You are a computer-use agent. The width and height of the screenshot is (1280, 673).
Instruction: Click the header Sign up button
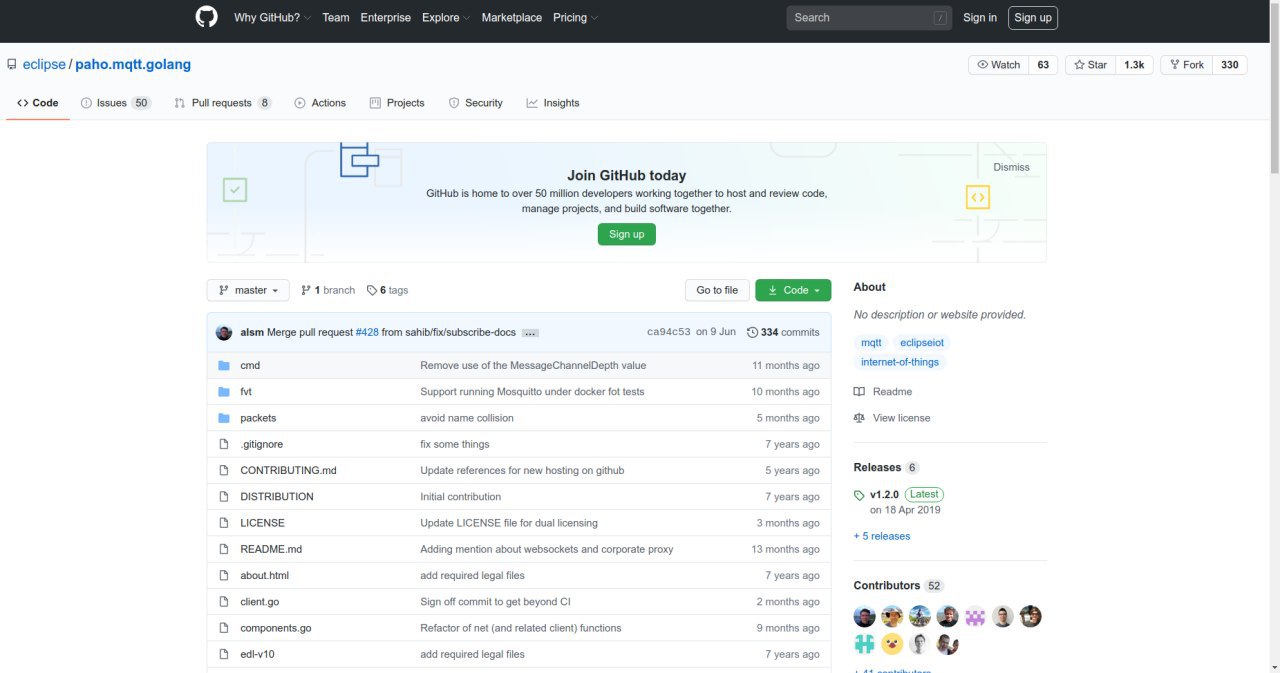(1032, 18)
